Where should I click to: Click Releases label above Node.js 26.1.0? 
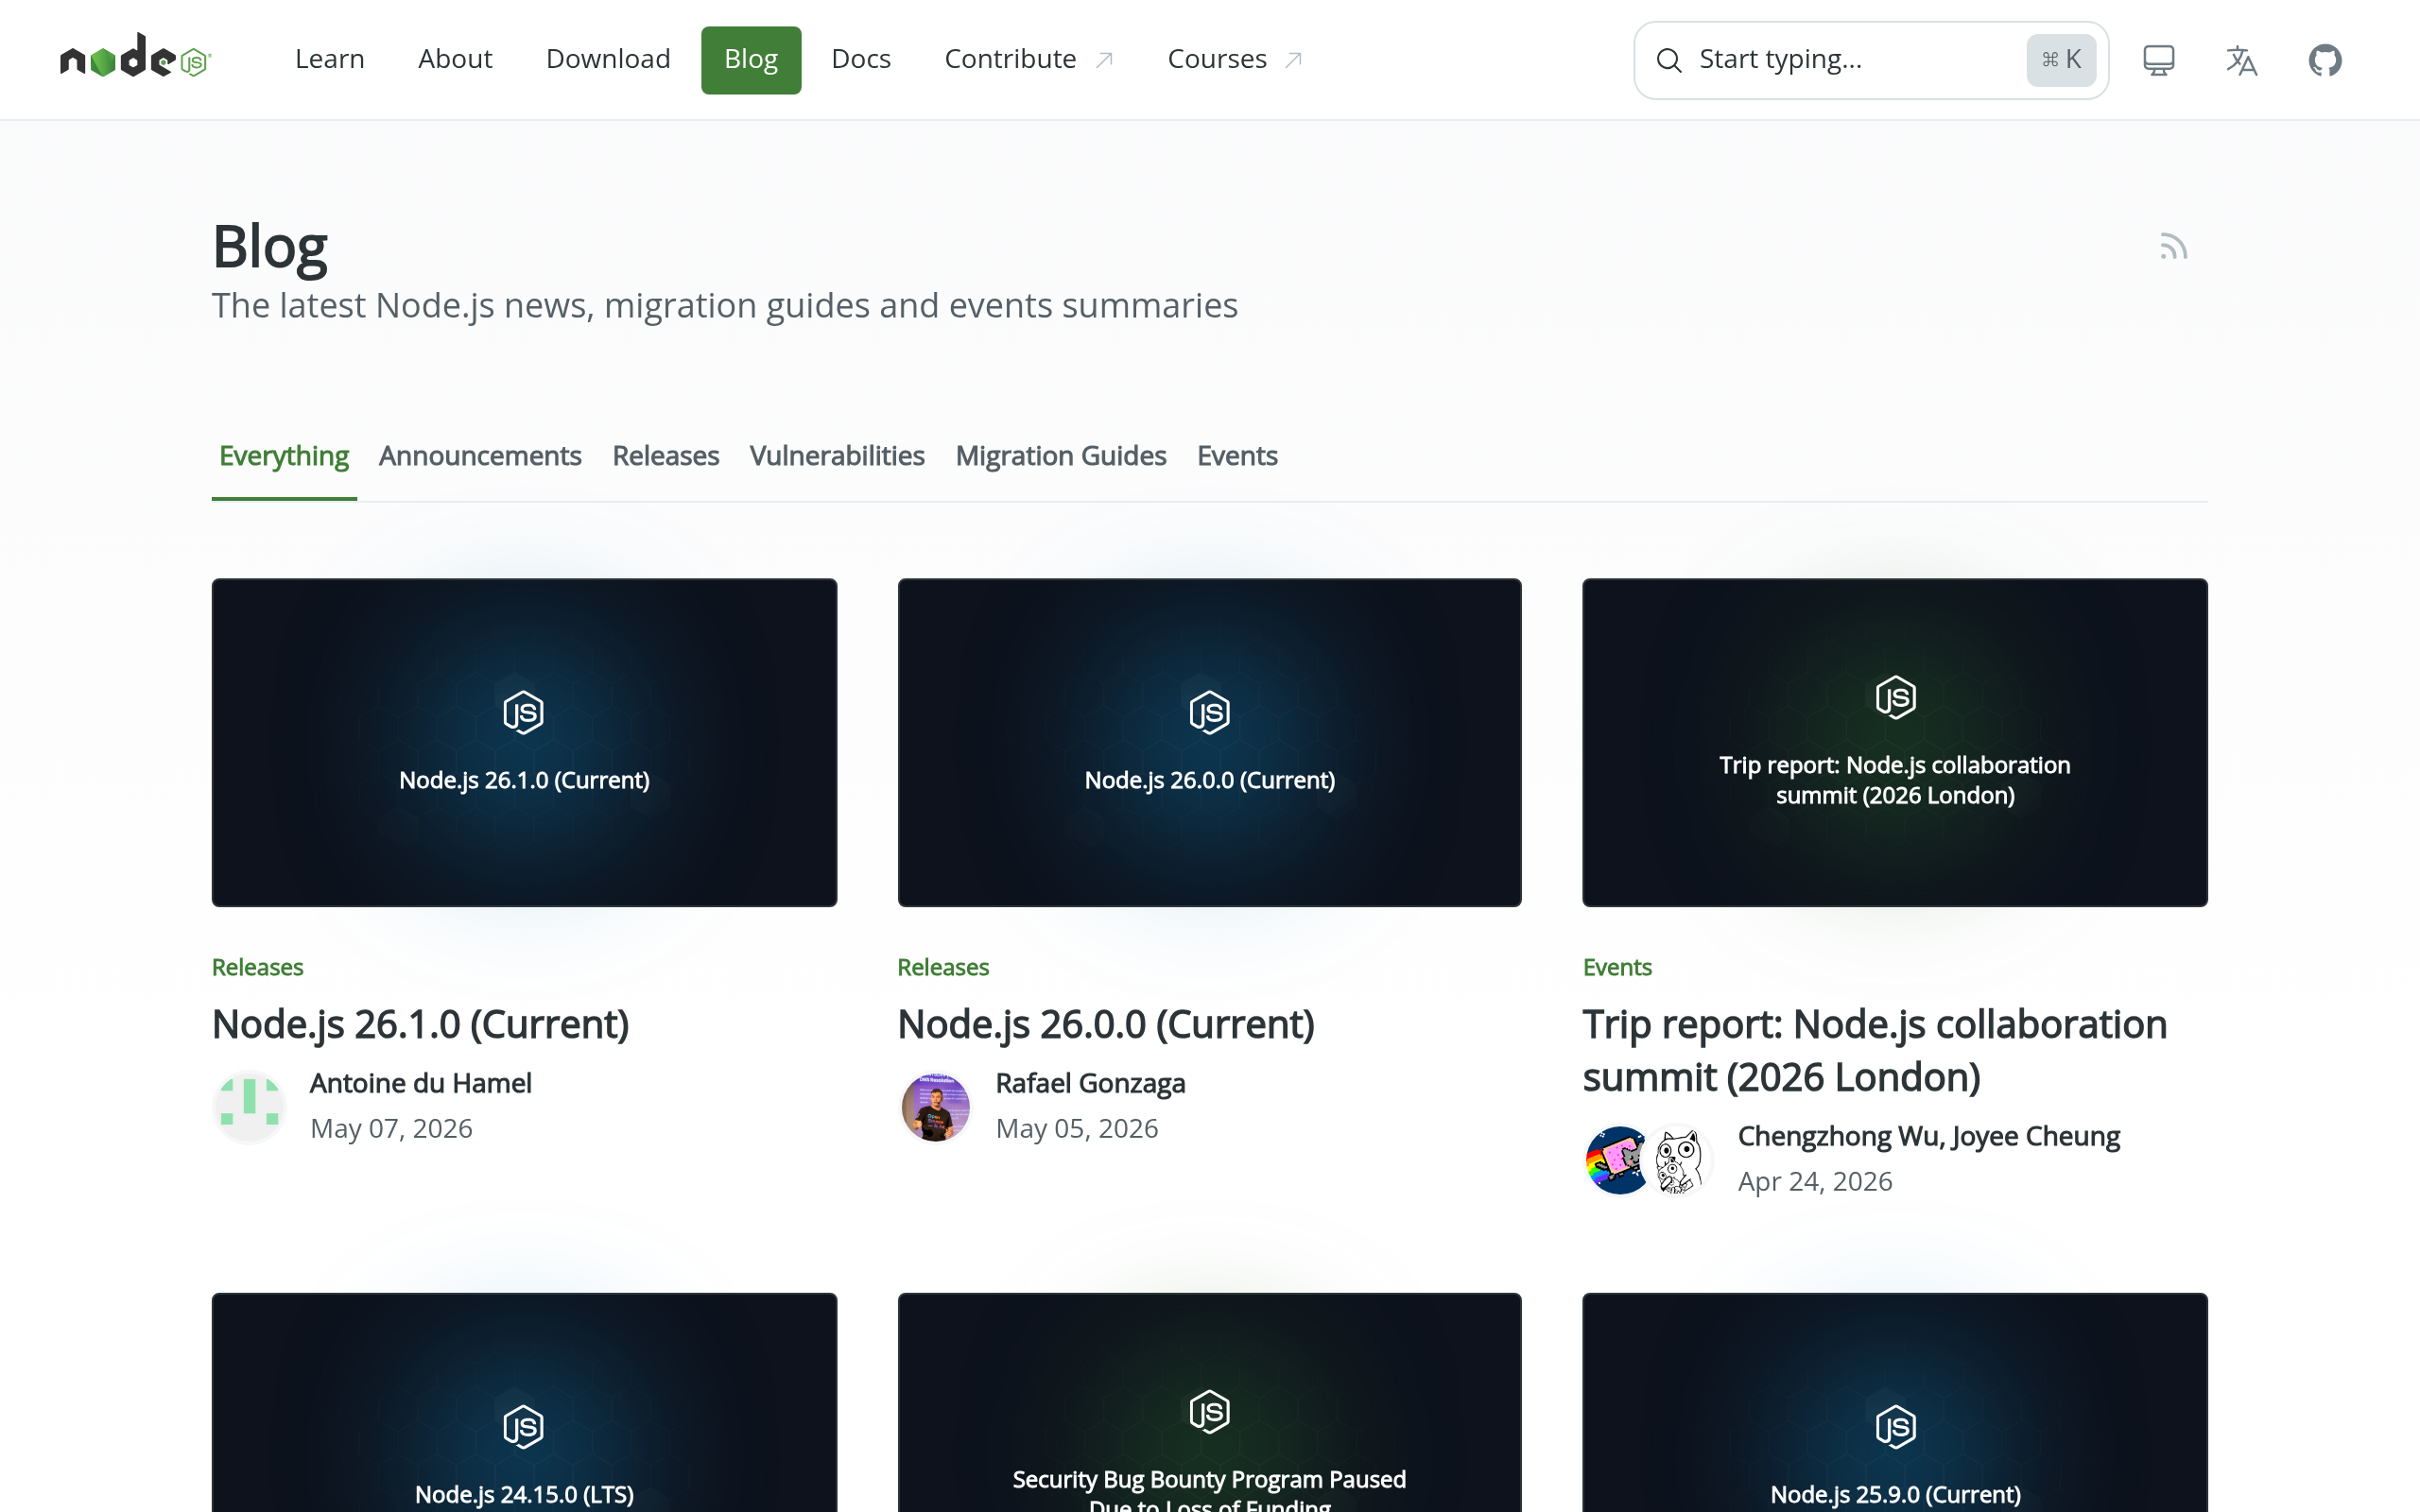[x=257, y=967]
